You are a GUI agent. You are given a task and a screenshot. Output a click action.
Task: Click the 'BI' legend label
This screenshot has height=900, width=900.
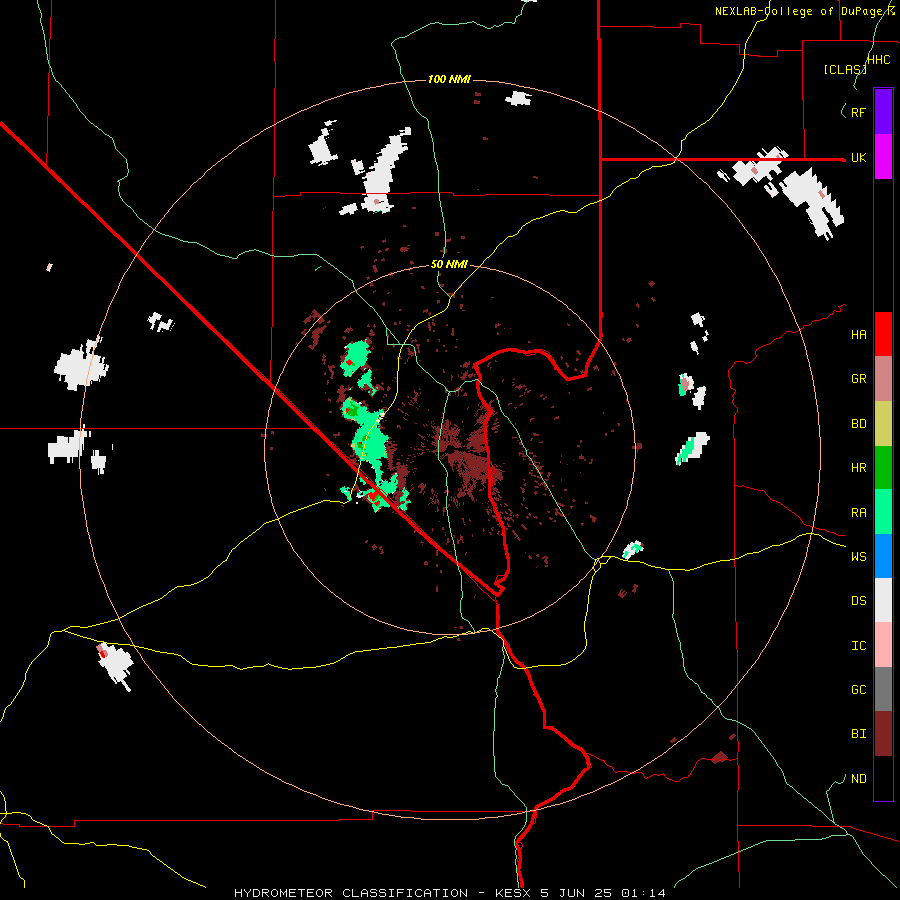coord(858,734)
